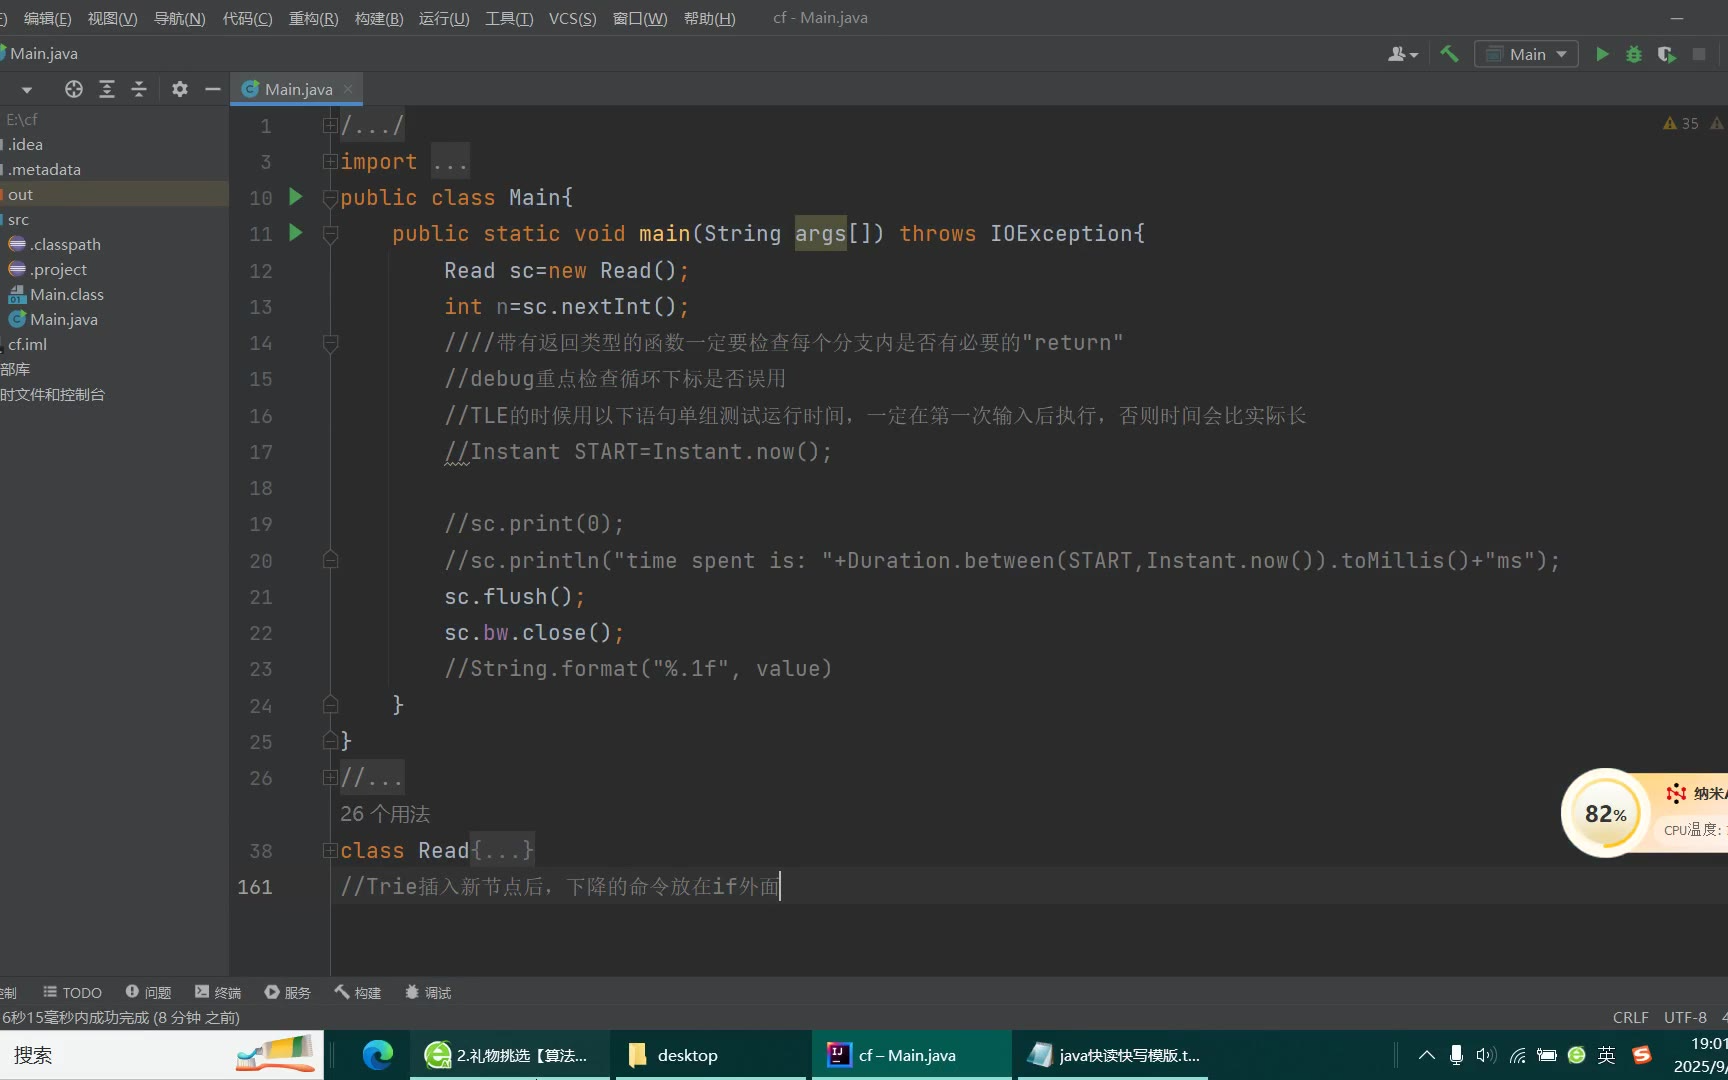Expand the folded comment on line 26
Viewport: 1728px width, 1080px height.
(x=330, y=778)
